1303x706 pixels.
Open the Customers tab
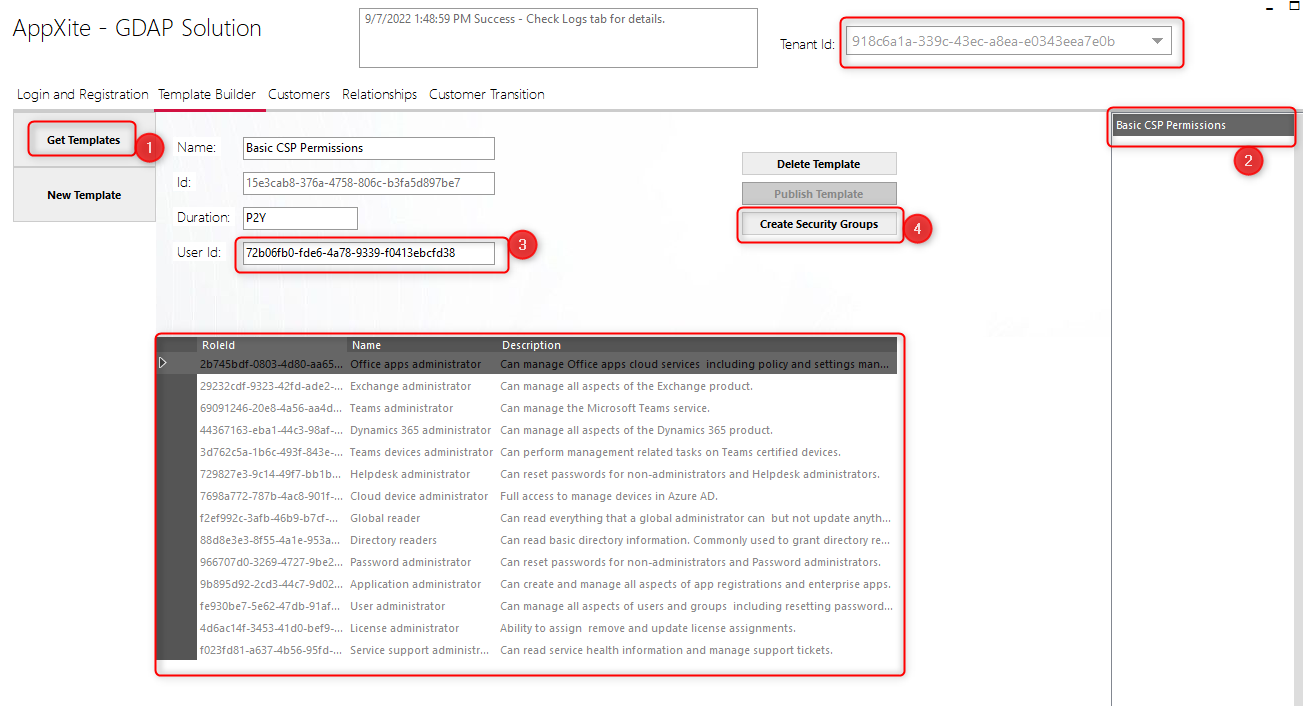tap(299, 94)
